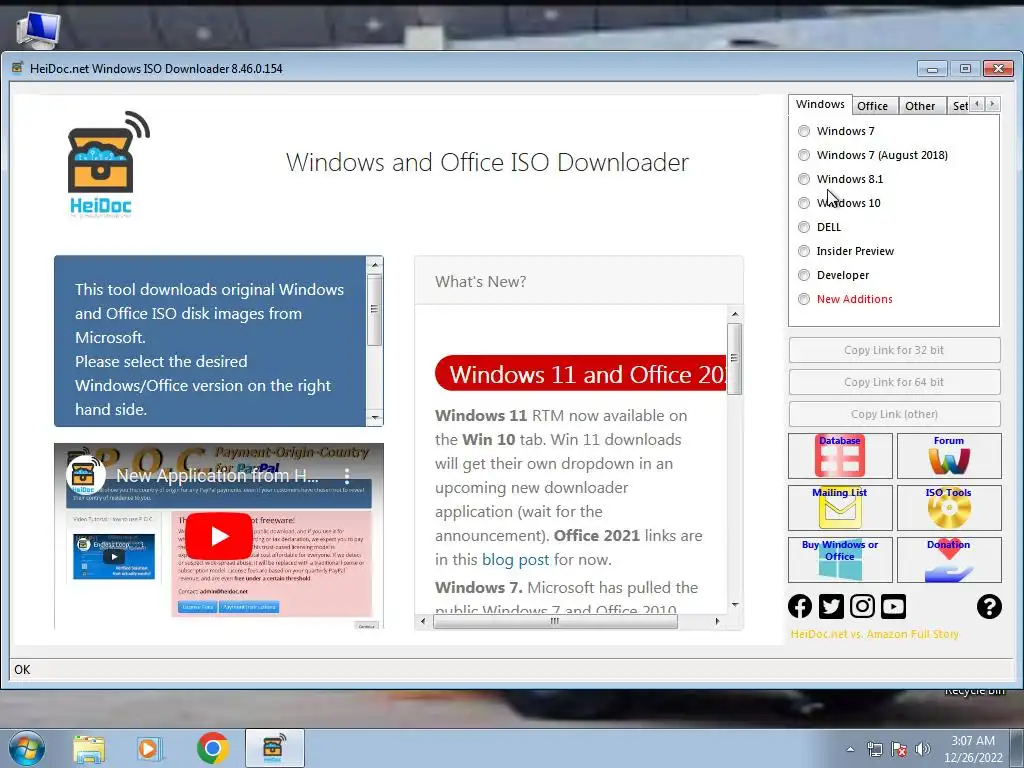Viewport: 1024px width, 768px height.
Task: Click the network tray icon
Action: 874,749
